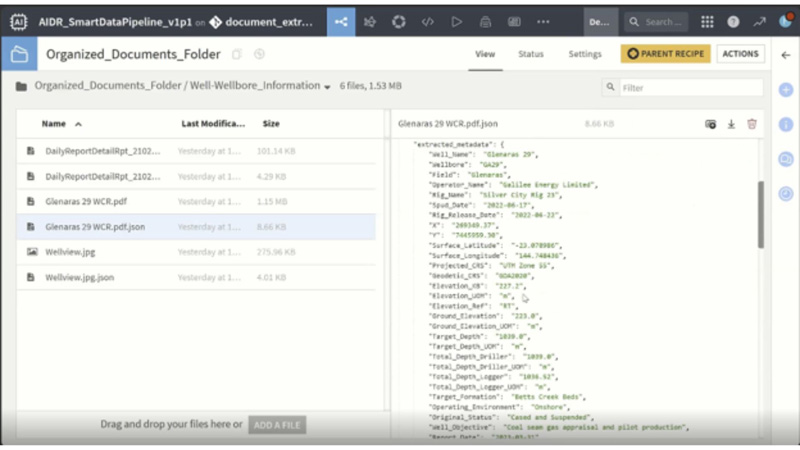Click the history clock icon next to title

[259, 54]
